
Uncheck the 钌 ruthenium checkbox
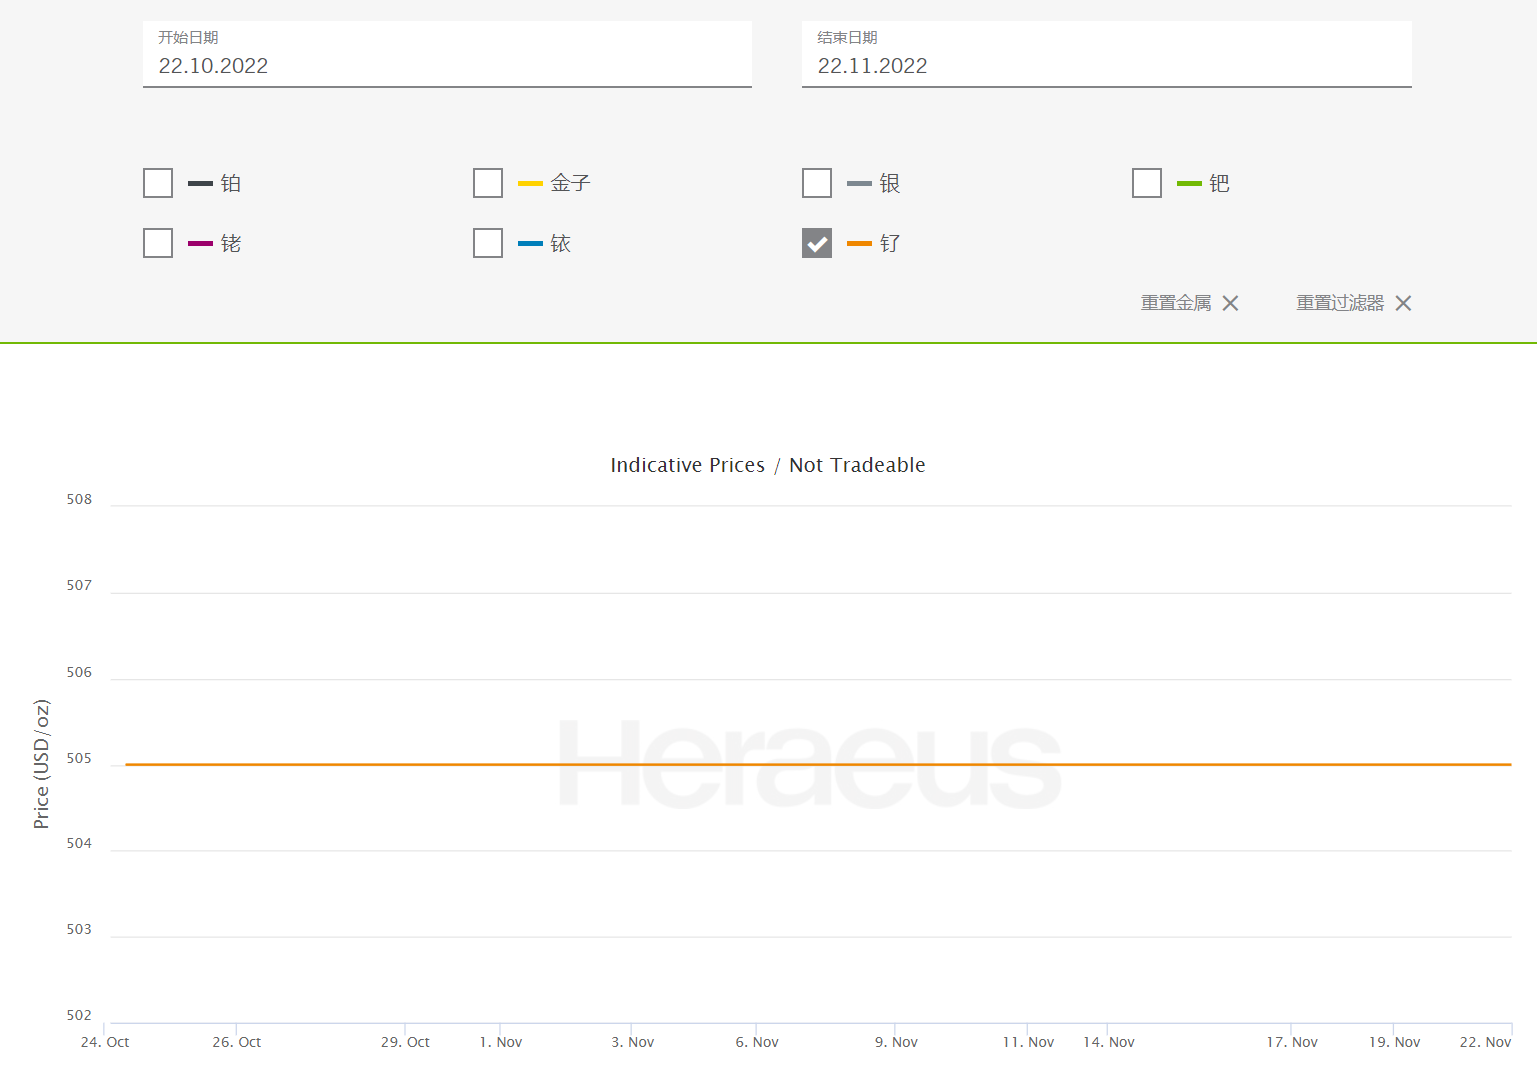817,243
